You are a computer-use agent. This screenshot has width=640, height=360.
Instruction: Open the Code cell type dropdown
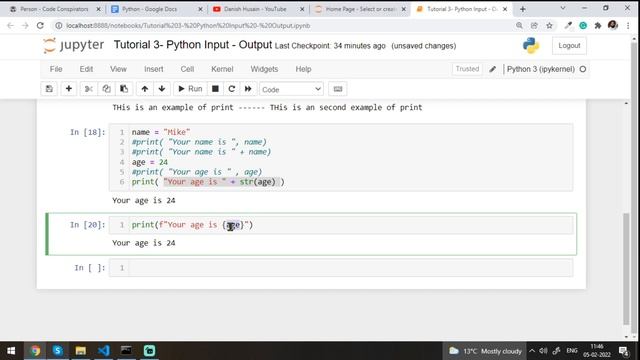tap(291, 89)
